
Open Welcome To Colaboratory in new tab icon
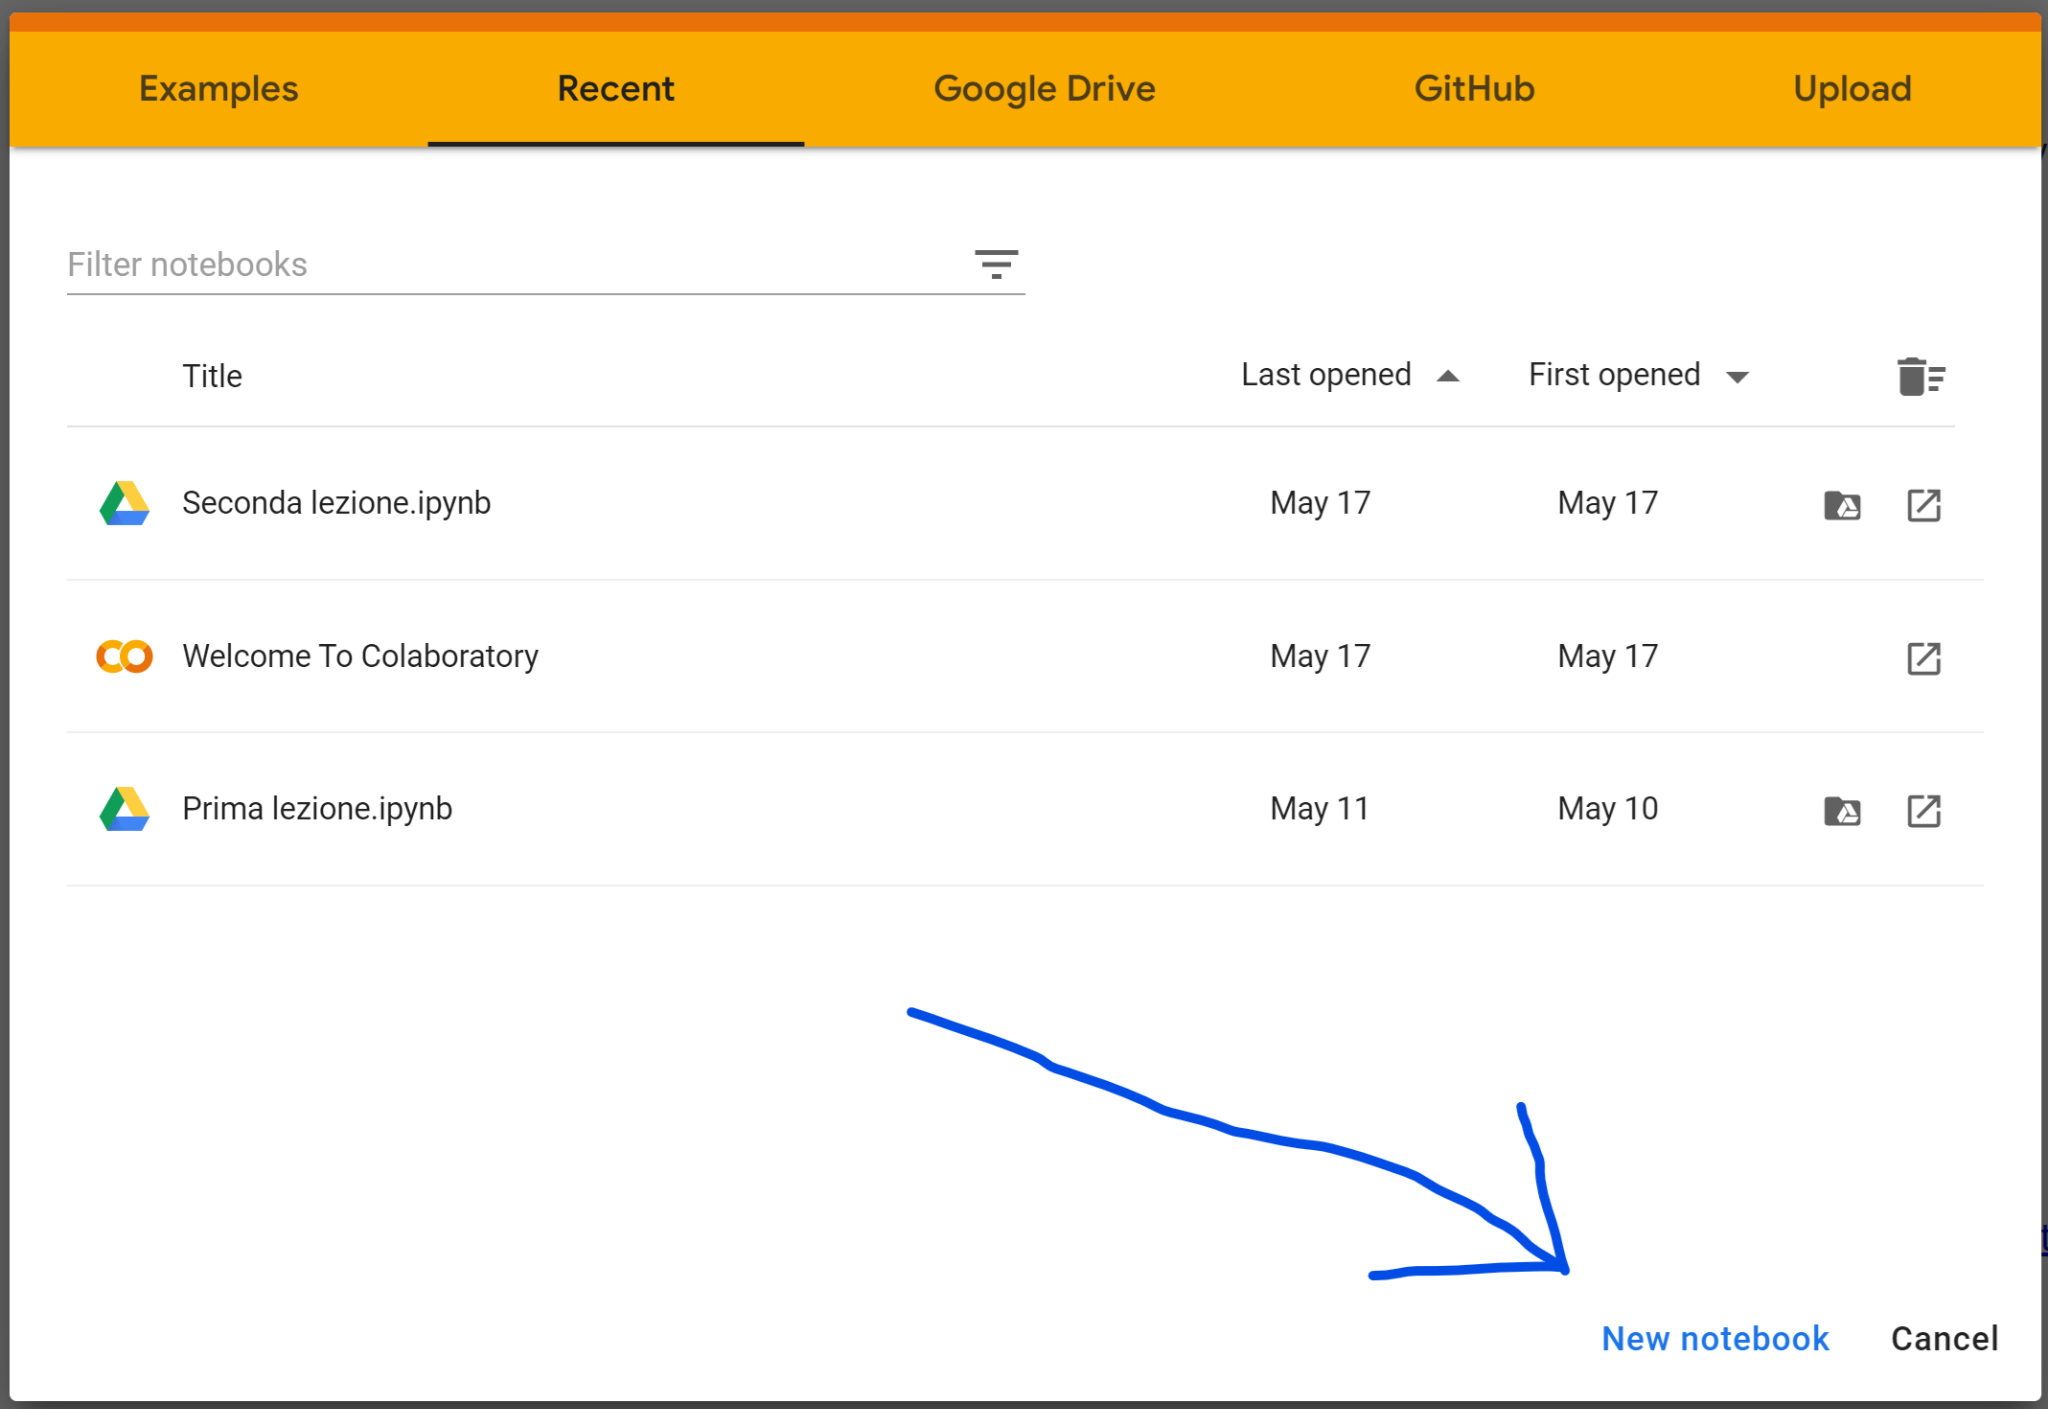[x=1923, y=658]
